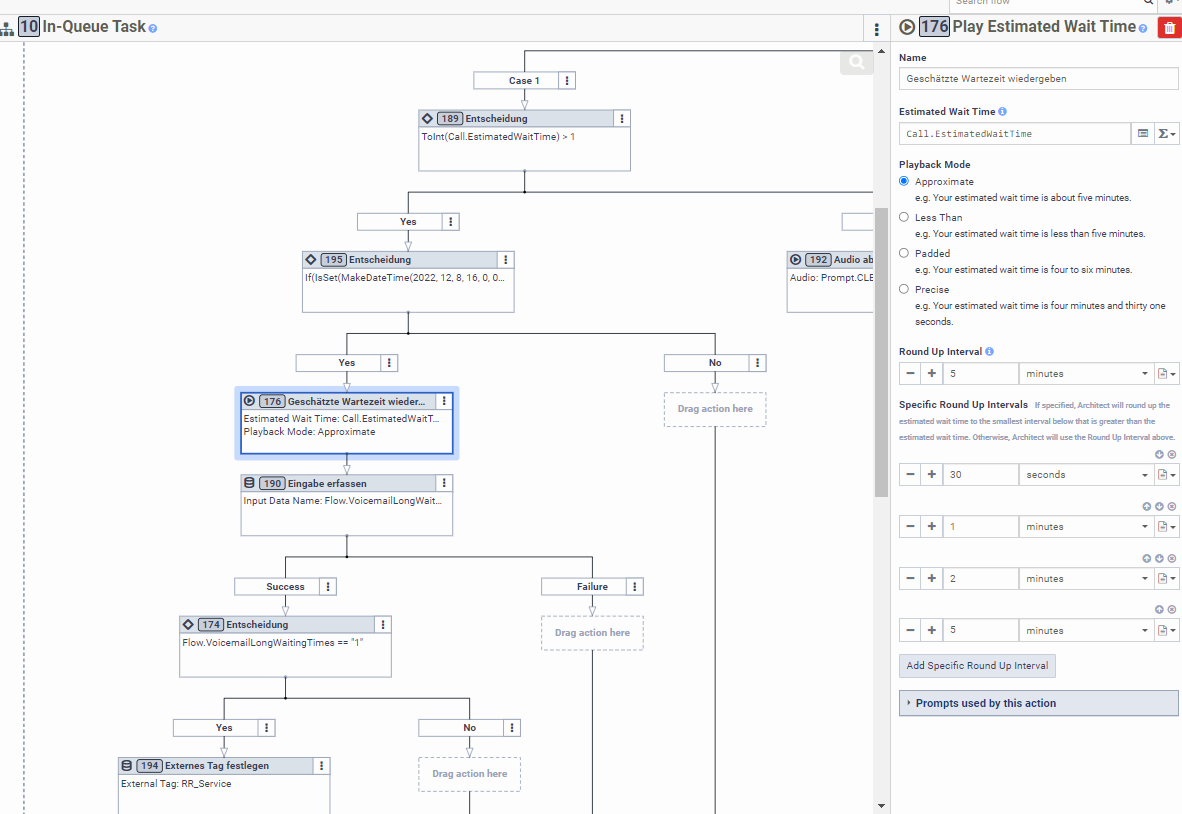The image size is (1182, 814).
Task: Edit the Name field Geschätzte Wartezeit wiedergeben
Action: click(1038, 78)
